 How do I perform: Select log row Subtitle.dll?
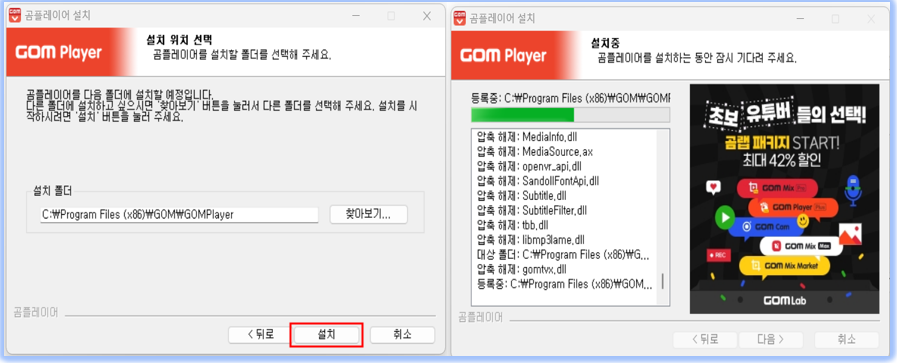(522, 196)
